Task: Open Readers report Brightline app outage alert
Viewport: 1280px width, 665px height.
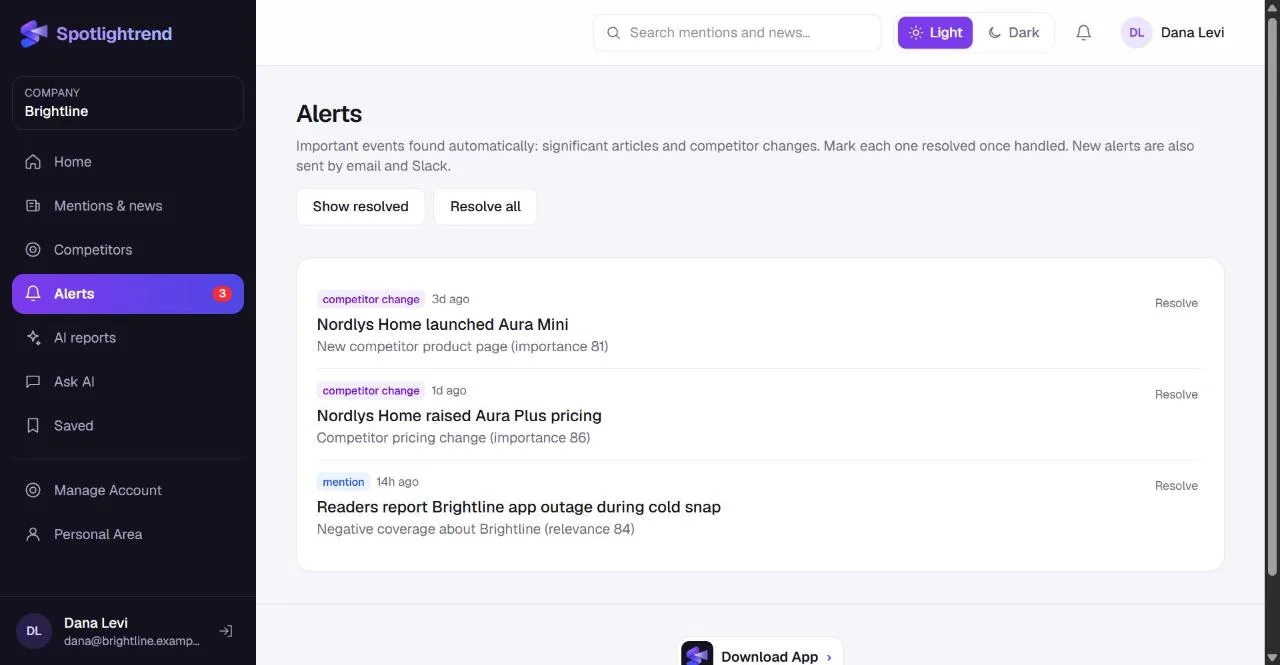Action: click(519, 507)
